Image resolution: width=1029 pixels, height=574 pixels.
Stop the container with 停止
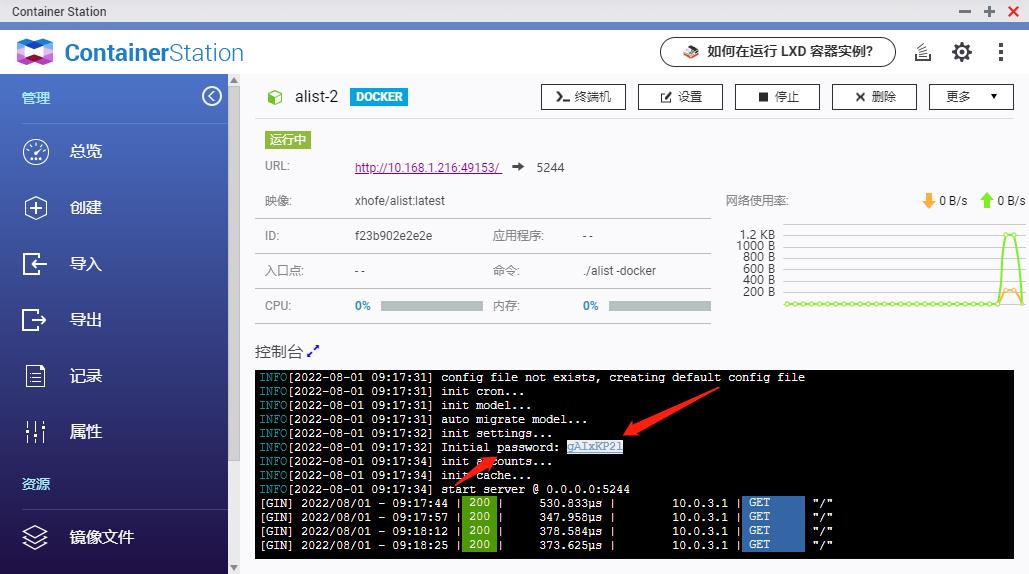[x=778, y=97]
